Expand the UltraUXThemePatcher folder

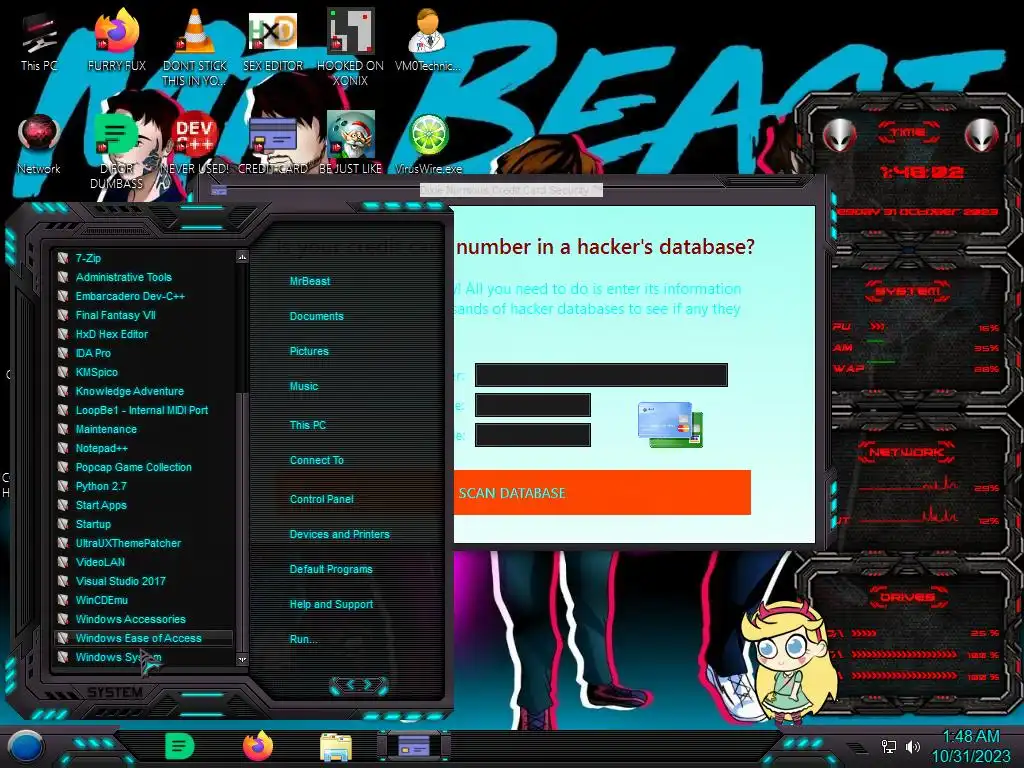(x=128, y=543)
